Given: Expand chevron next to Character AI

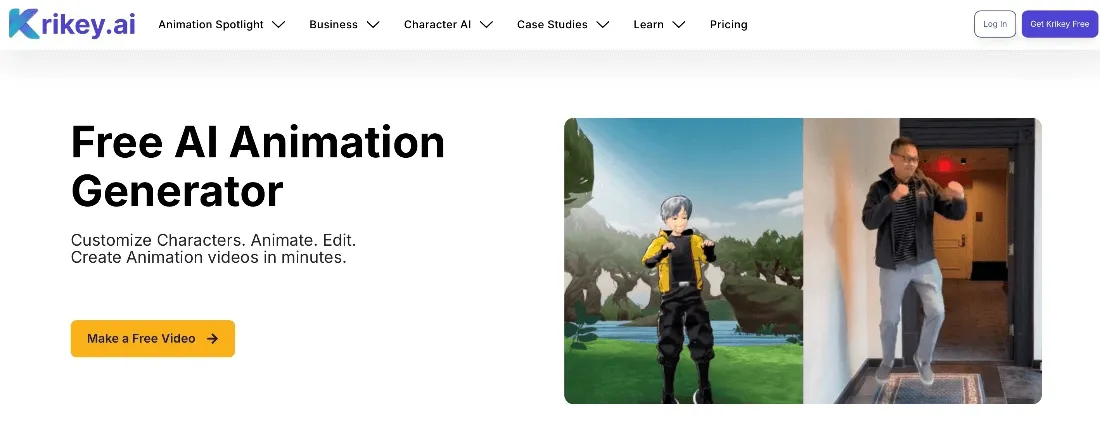Looking at the screenshot, I should click(x=487, y=25).
